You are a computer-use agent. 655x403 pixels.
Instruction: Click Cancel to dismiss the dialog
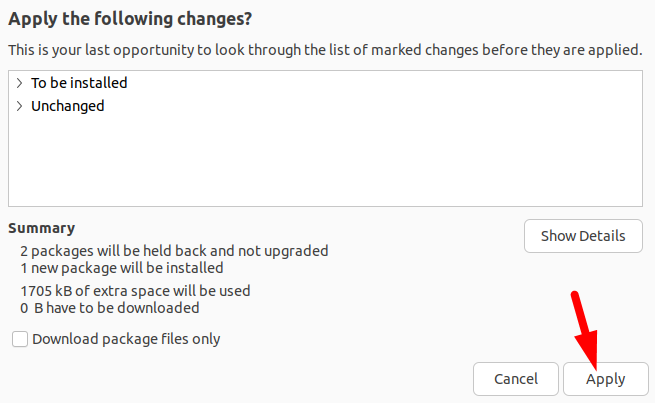point(516,379)
